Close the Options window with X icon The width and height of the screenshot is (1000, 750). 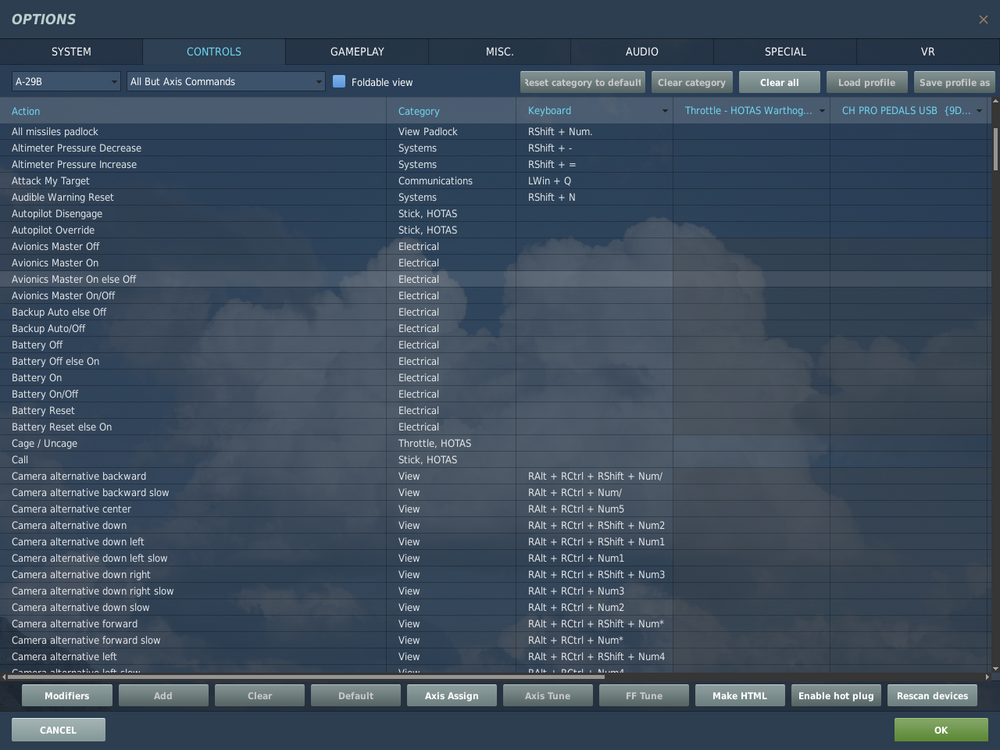pos(983,20)
